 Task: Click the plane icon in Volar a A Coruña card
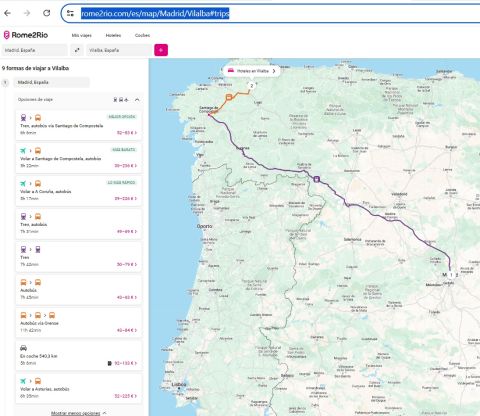23,184
